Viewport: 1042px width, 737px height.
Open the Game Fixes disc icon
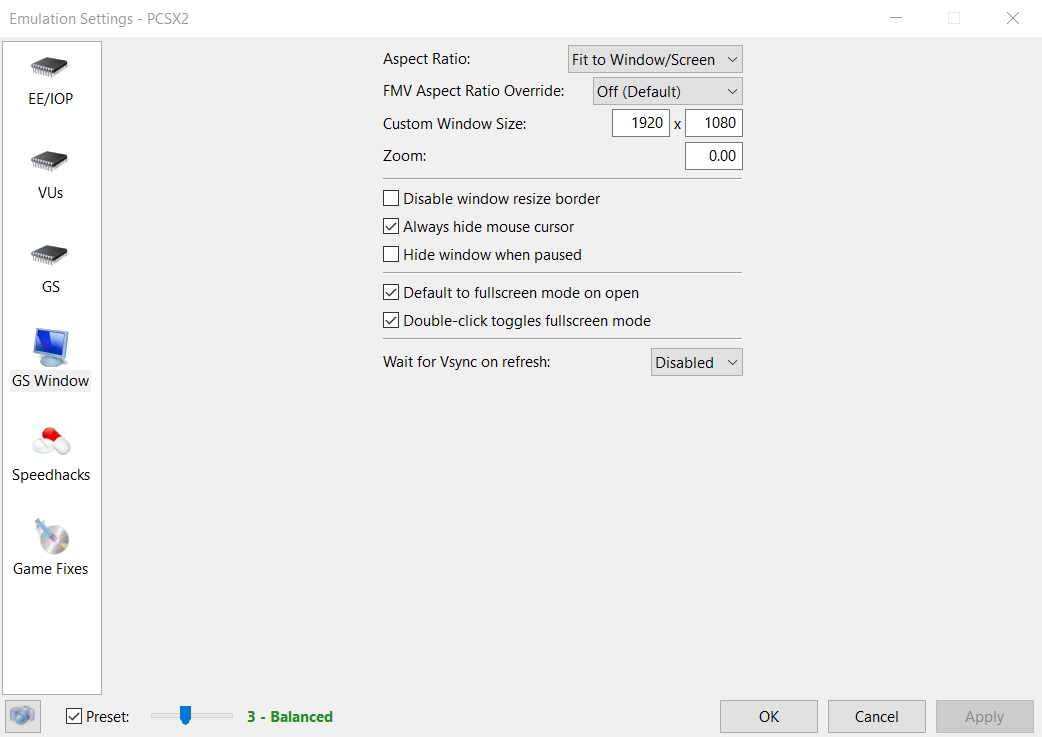pos(51,537)
